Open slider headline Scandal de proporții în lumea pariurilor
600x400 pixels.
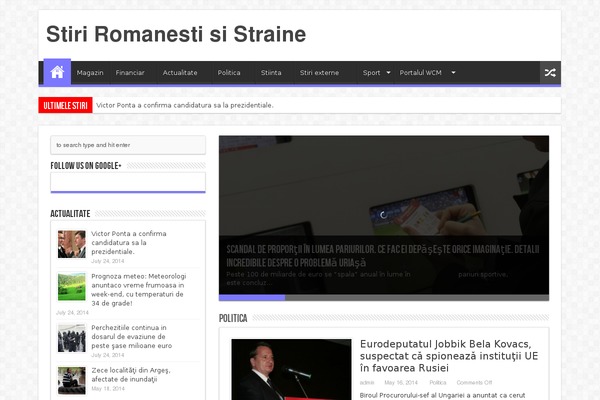(383, 256)
